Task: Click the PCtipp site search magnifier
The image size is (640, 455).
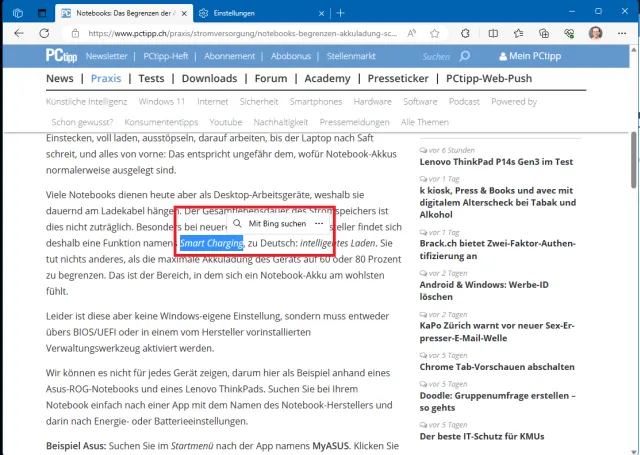Action: [466, 57]
